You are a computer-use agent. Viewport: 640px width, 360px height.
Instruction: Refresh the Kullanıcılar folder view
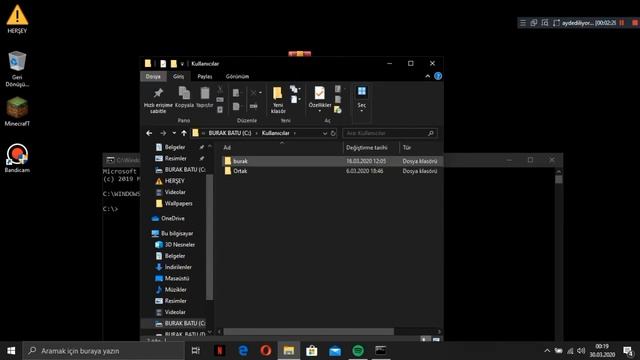click(333, 133)
